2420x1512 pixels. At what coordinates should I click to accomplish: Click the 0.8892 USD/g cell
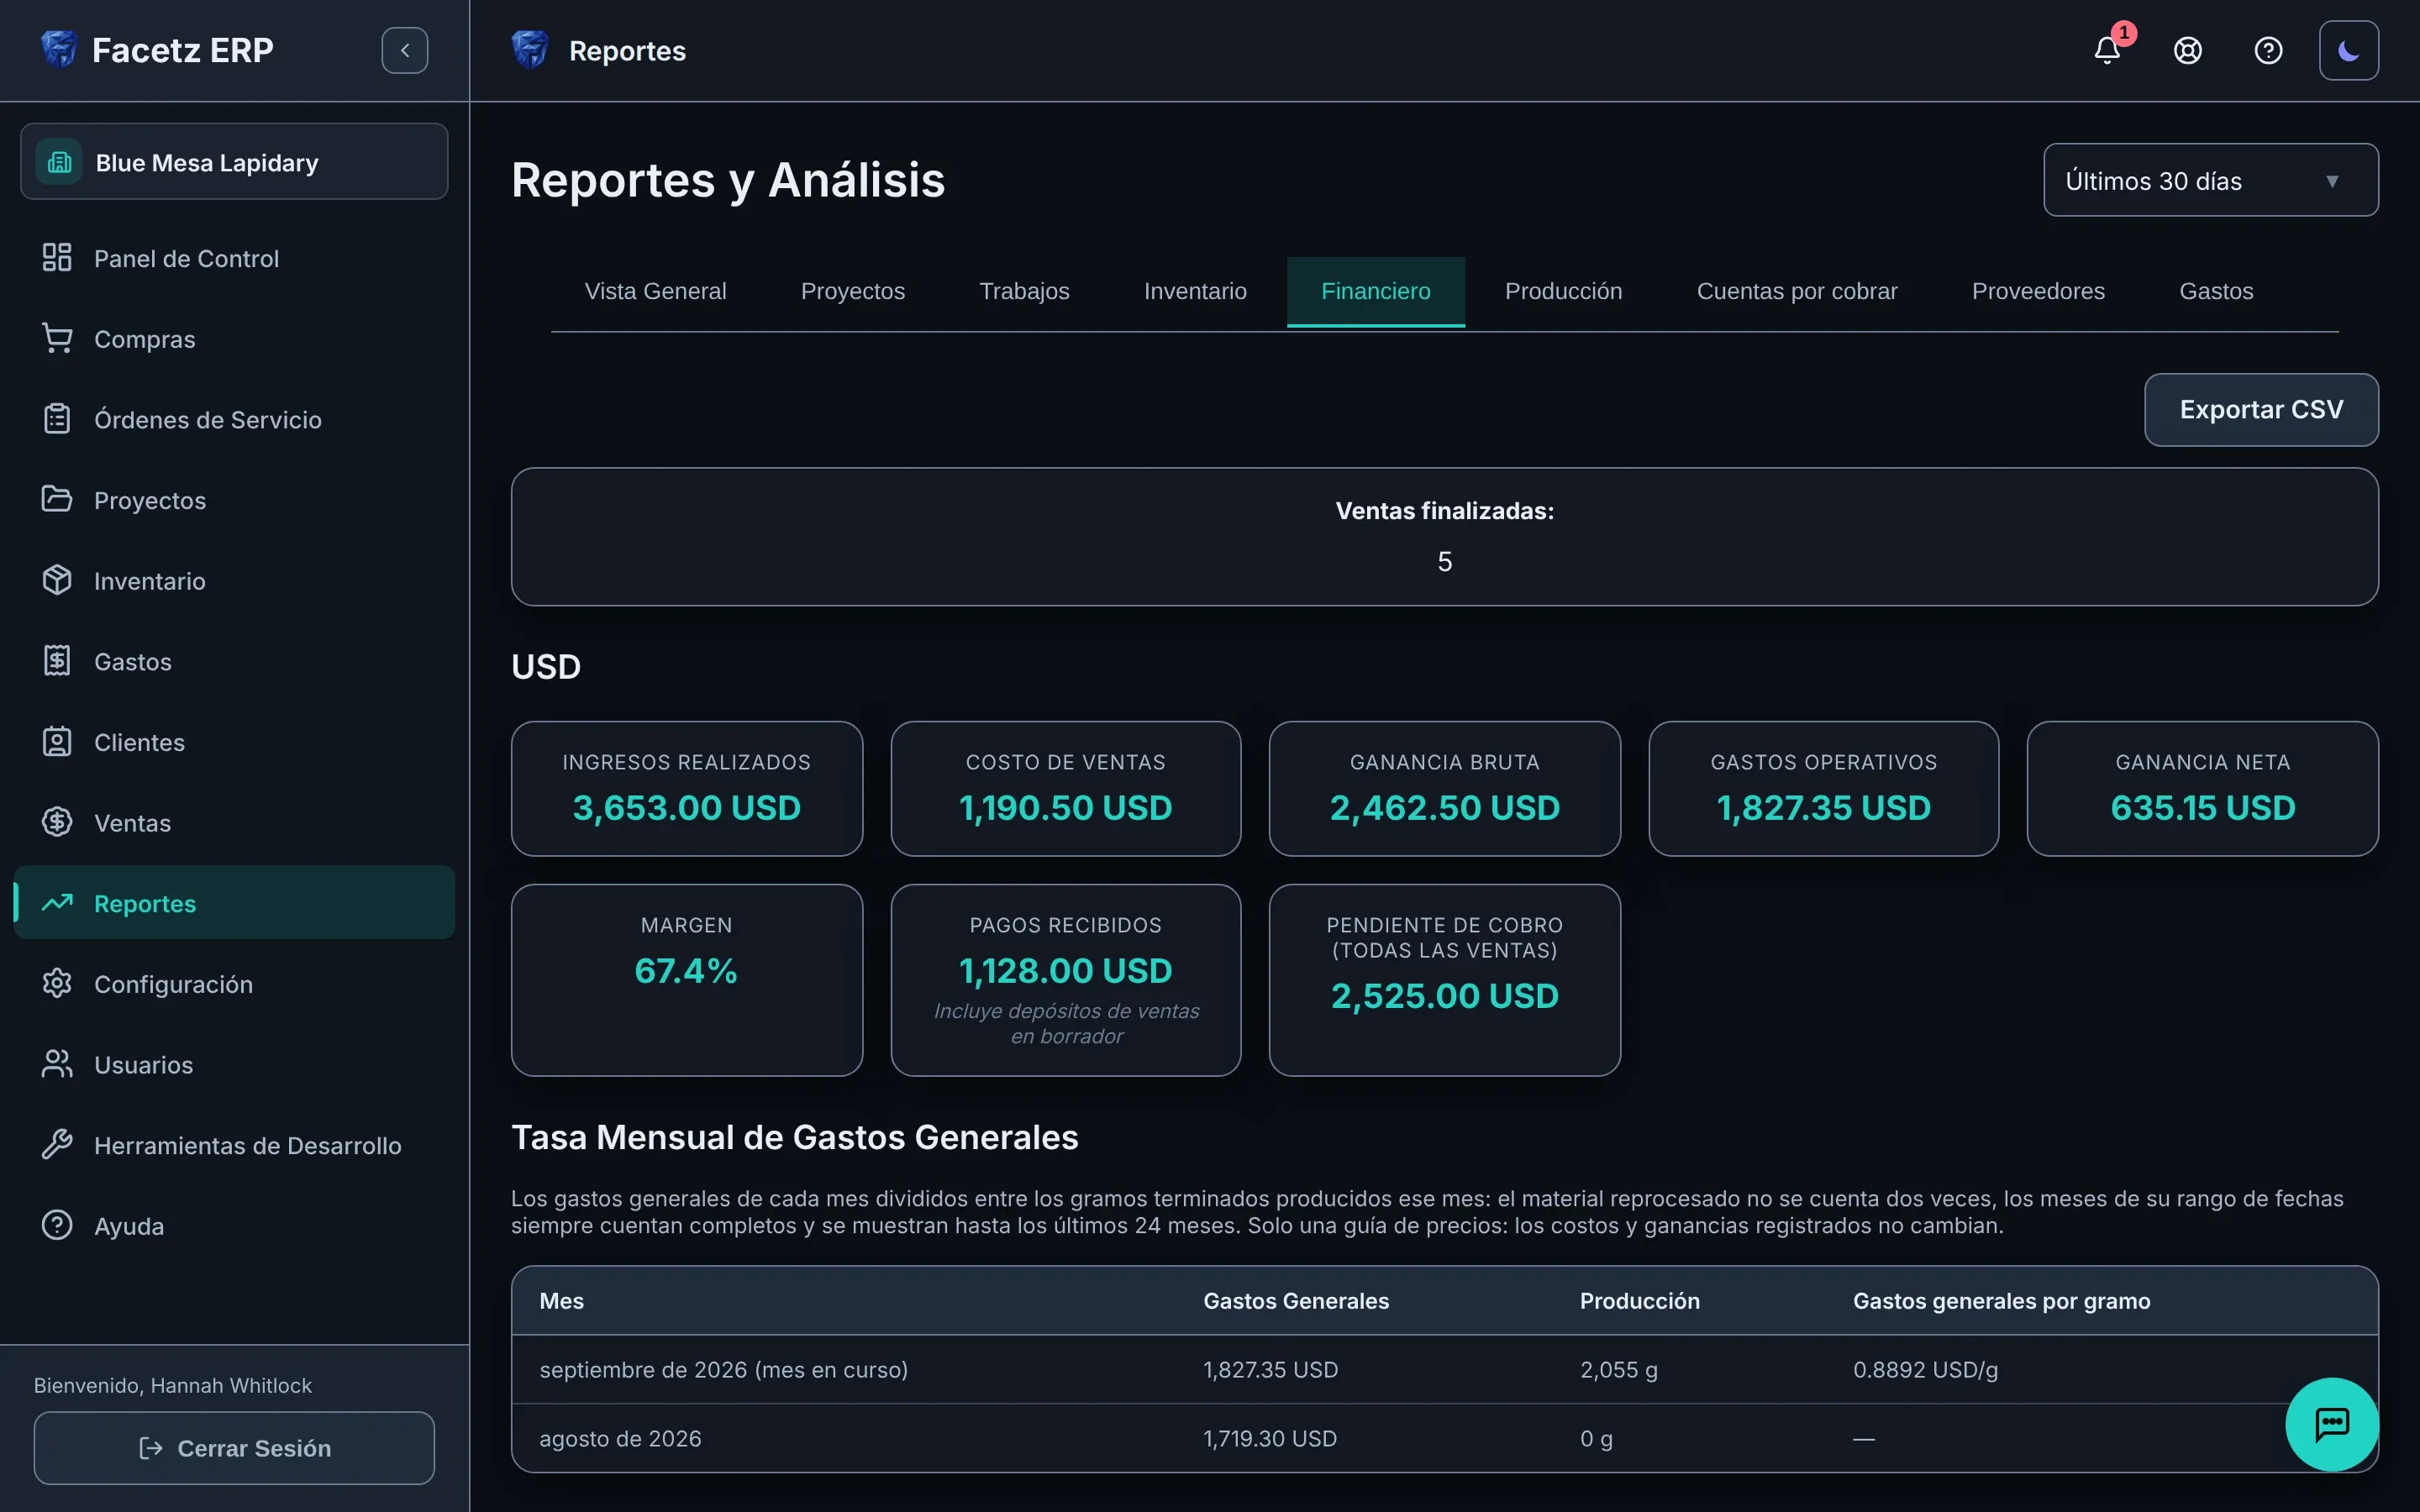[1925, 1370]
